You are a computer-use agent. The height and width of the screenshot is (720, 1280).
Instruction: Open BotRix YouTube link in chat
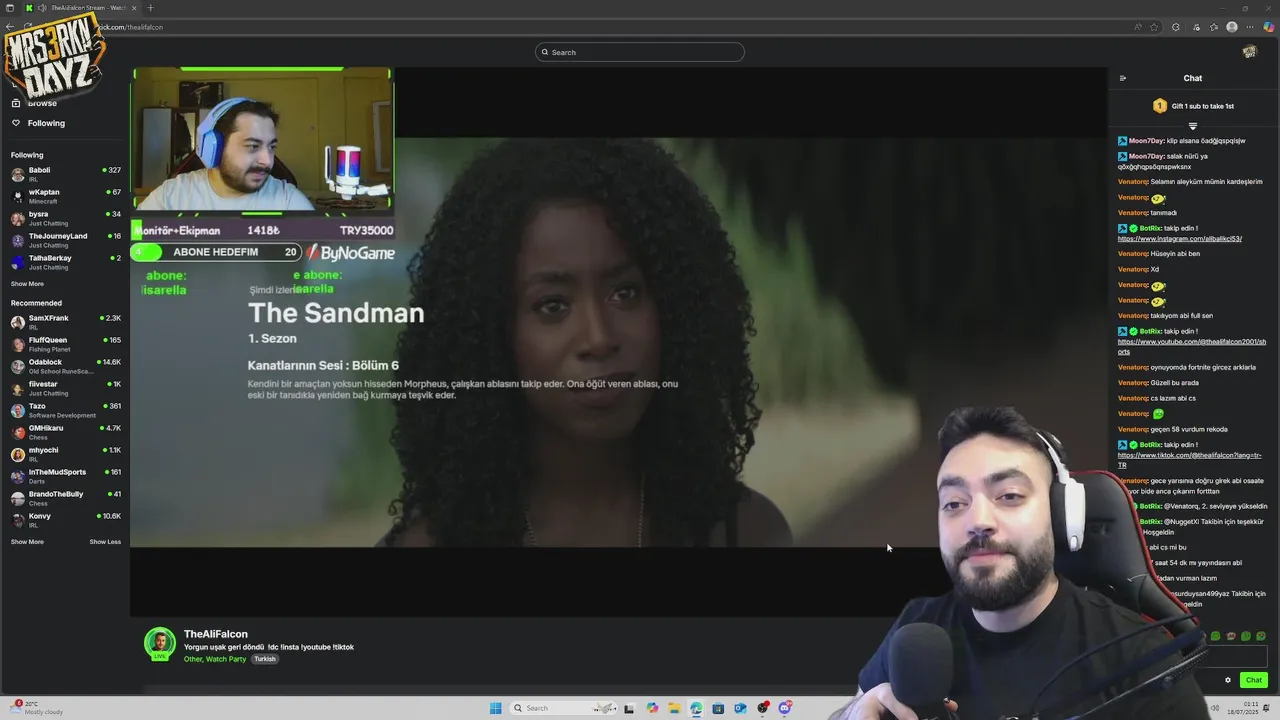coord(1192,347)
